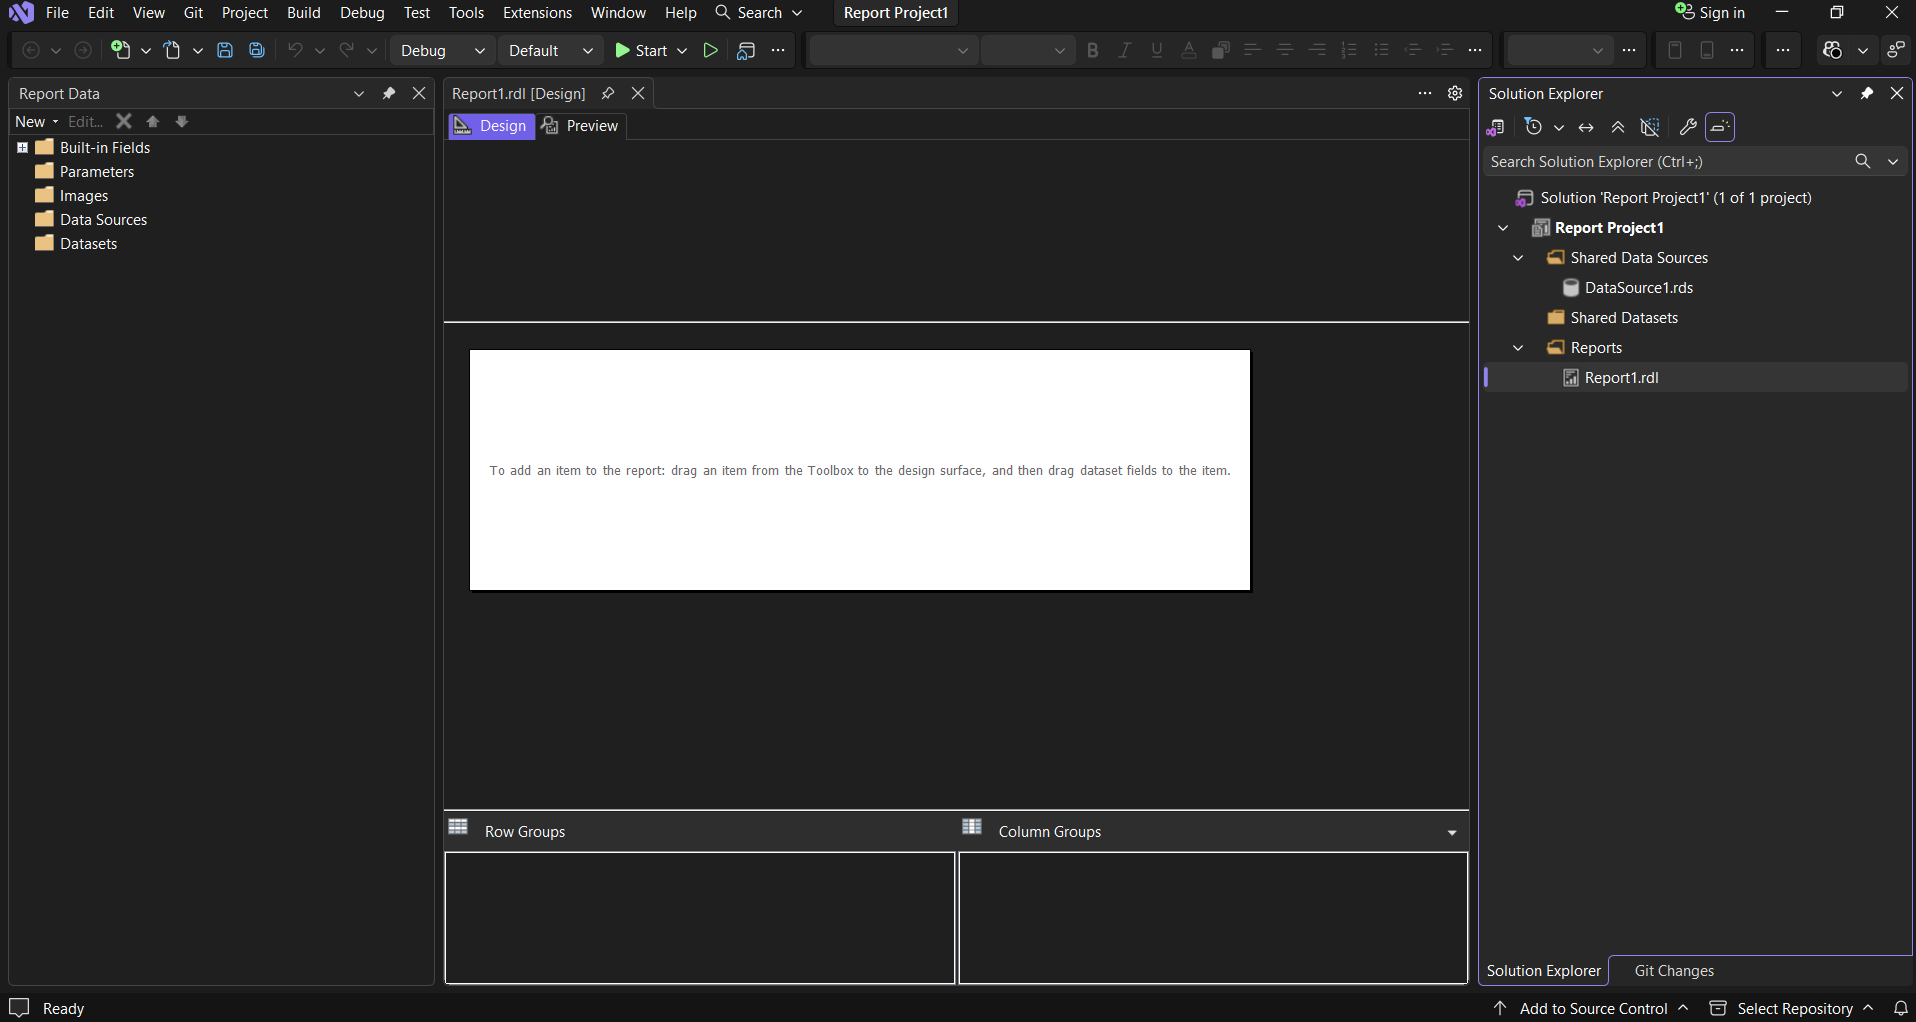The width and height of the screenshot is (1916, 1022).
Task: Collapse the Shared Data Sources folder
Action: click(1518, 257)
